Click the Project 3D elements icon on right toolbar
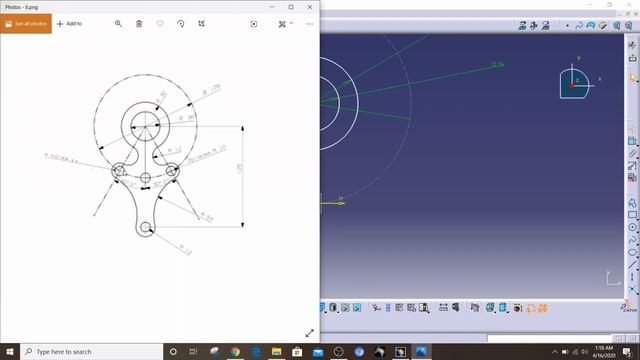This screenshot has height=360, width=640. [x=632, y=178]
